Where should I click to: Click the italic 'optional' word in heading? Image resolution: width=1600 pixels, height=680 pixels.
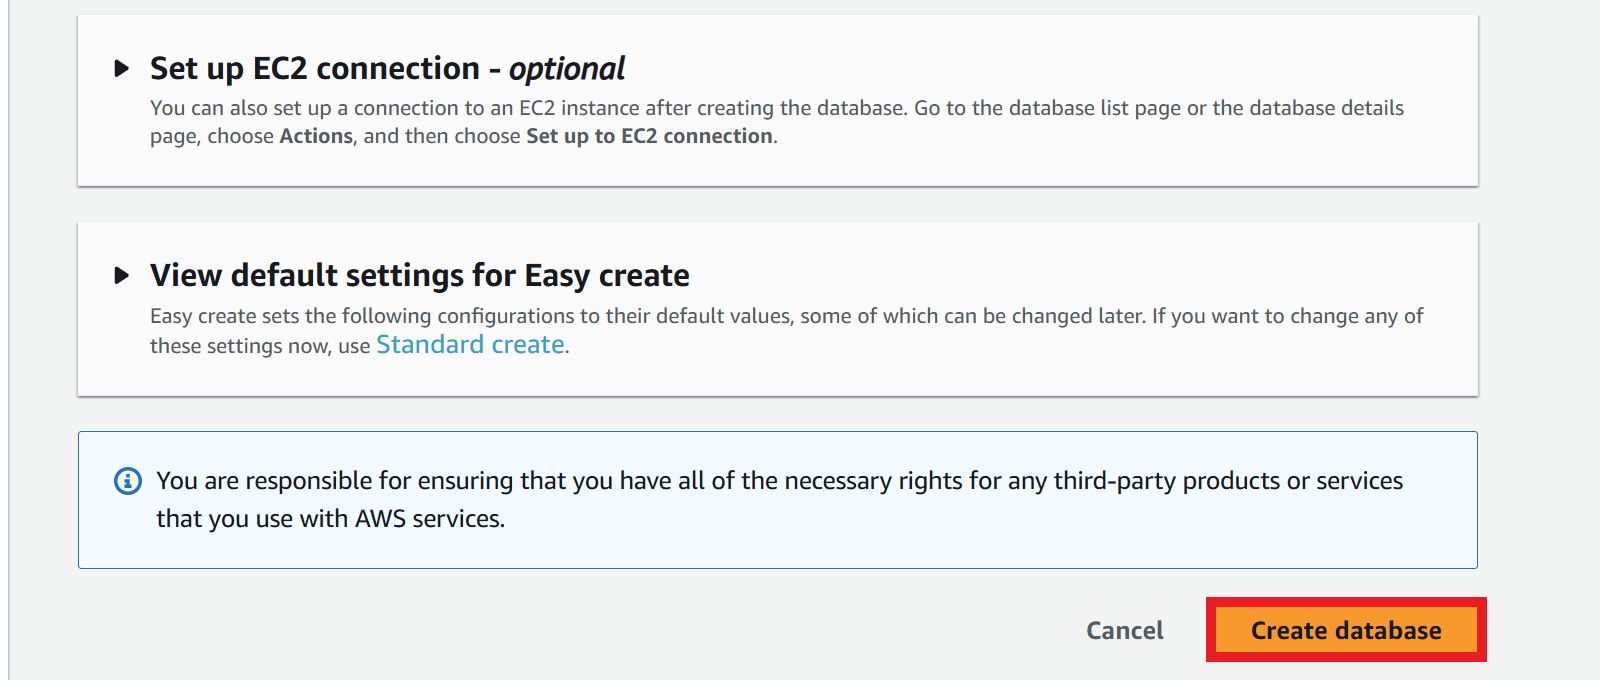coord(567,69)
